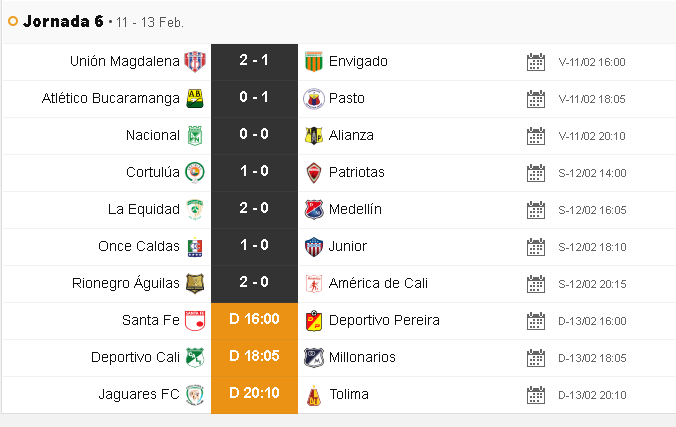This screenshot has height=427, width=676.
Task: Click the Medellín team crest
Action: point(313,210)
